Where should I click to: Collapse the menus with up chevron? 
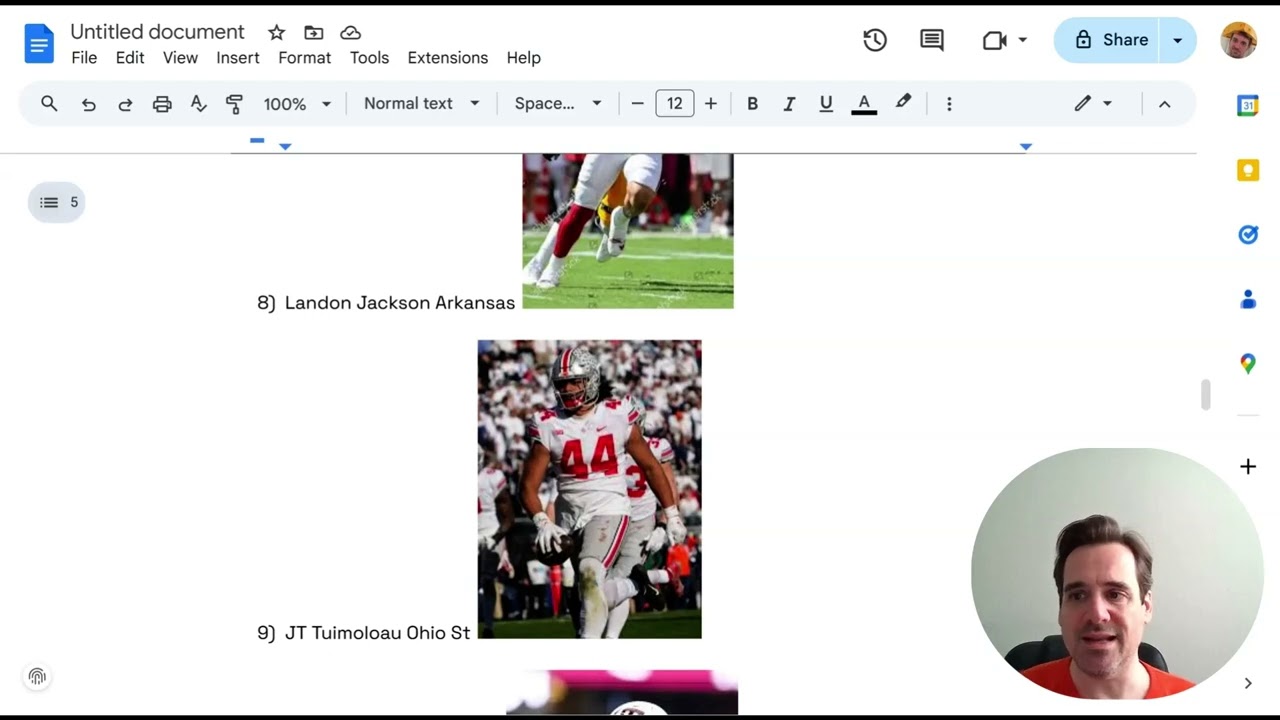coord(1164,104)
